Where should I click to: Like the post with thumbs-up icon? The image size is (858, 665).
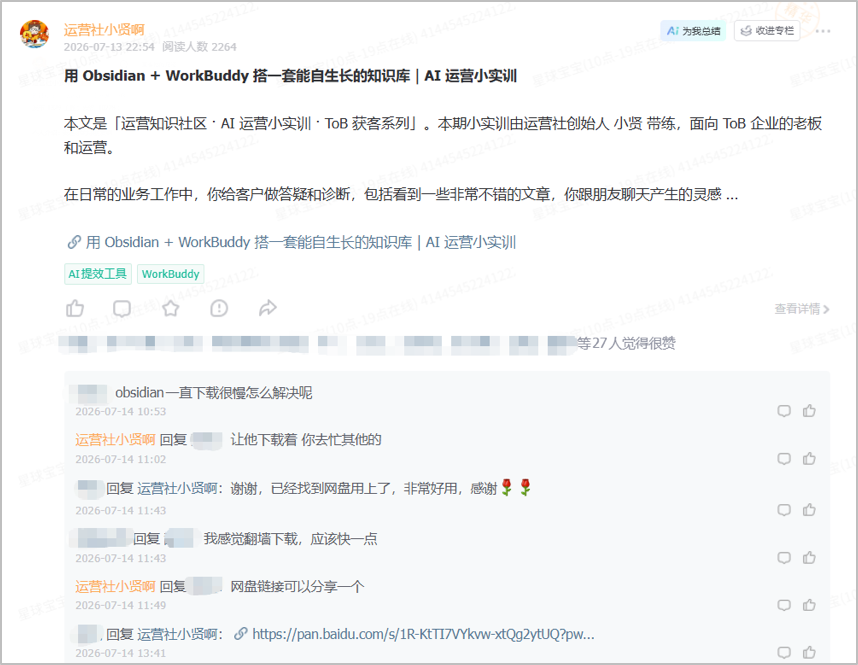pos(75,309)
